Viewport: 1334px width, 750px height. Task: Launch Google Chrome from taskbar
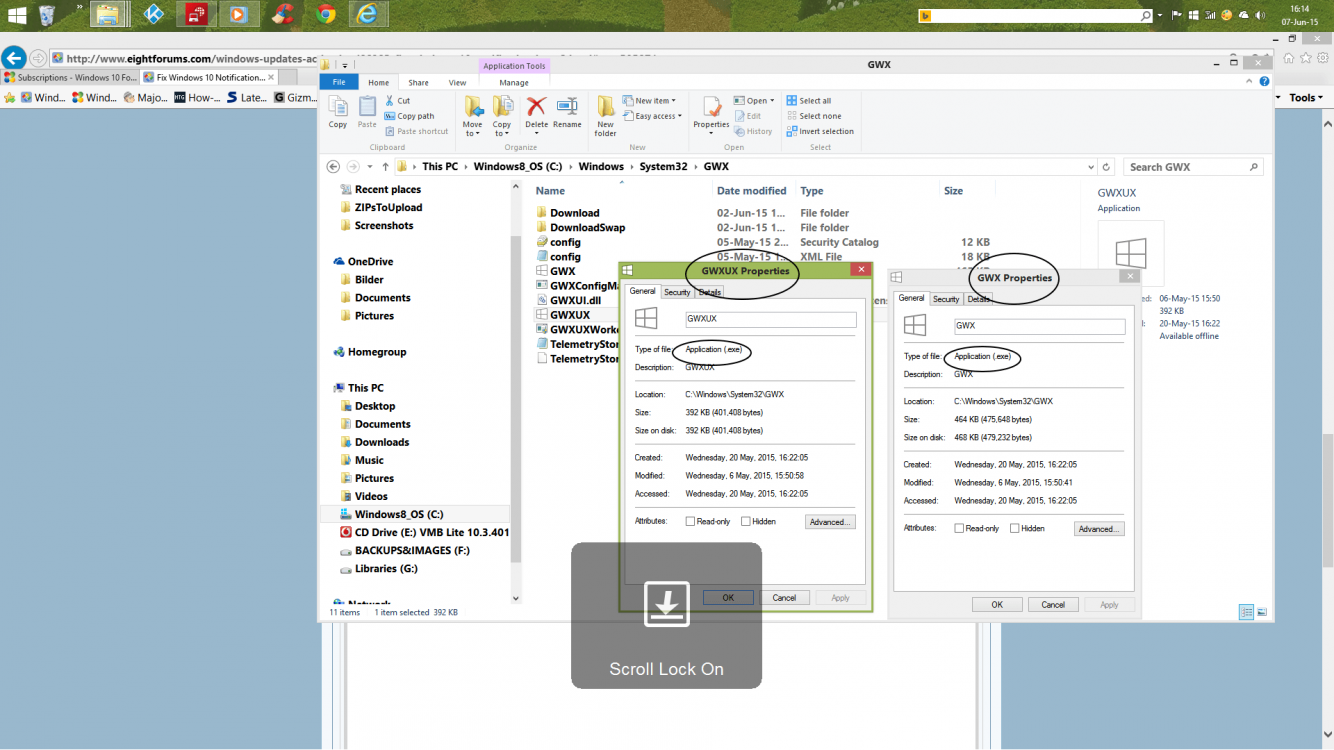pos(325,14)
